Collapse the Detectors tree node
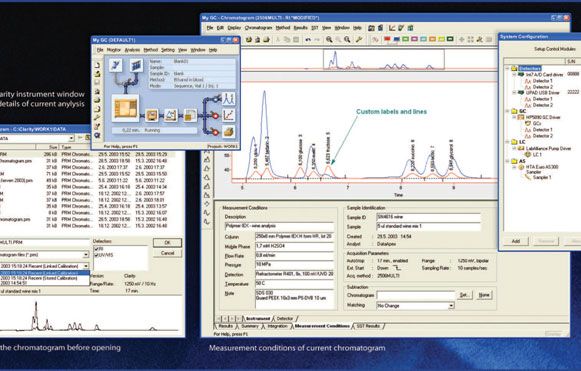 tap(507, 69)
